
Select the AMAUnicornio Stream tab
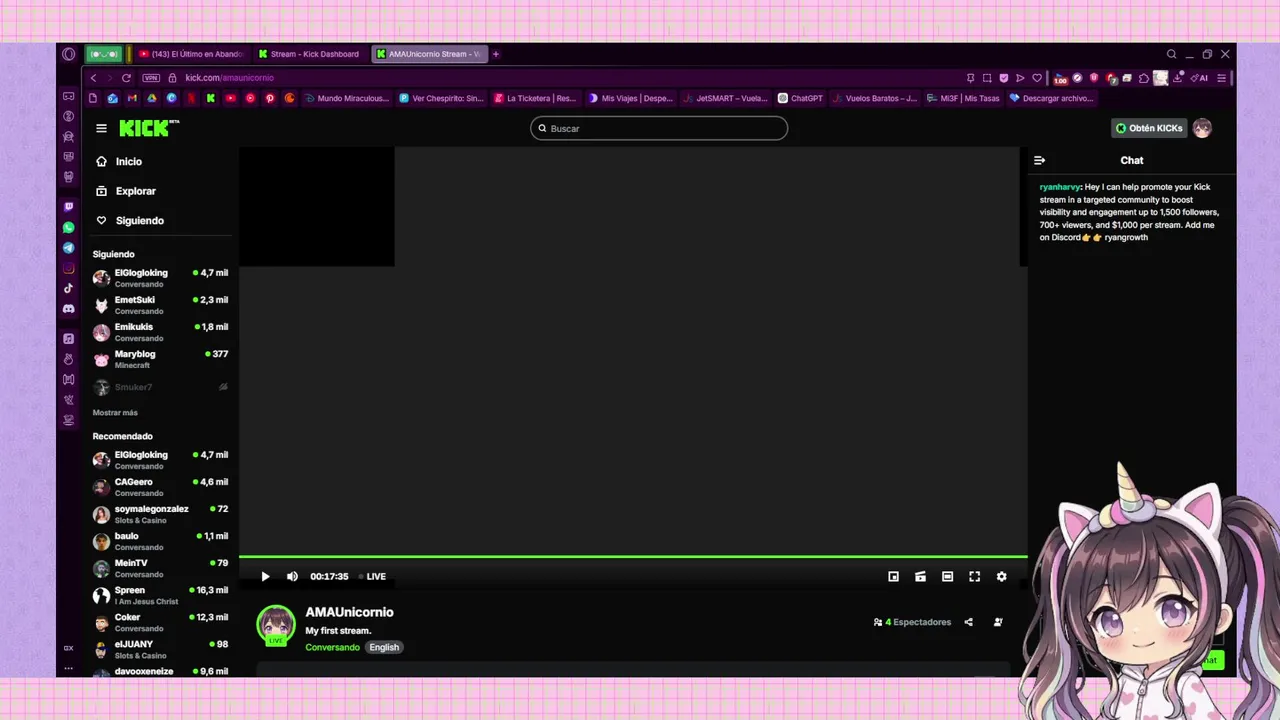428,54
